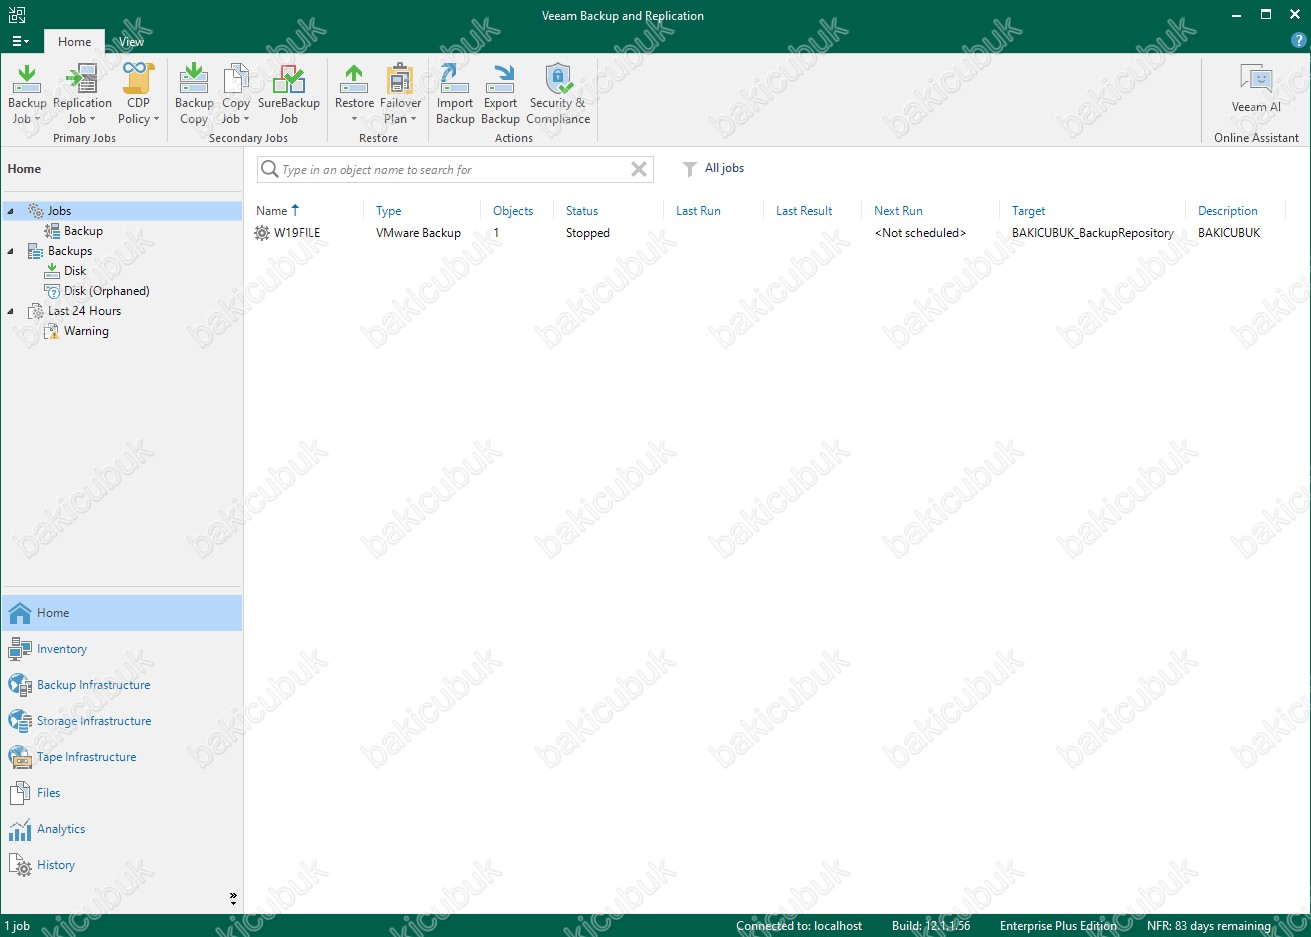1311x937 pixels.
Task: Click 'NFR: 83 days remaining' status text
Action: (1209, 926)
